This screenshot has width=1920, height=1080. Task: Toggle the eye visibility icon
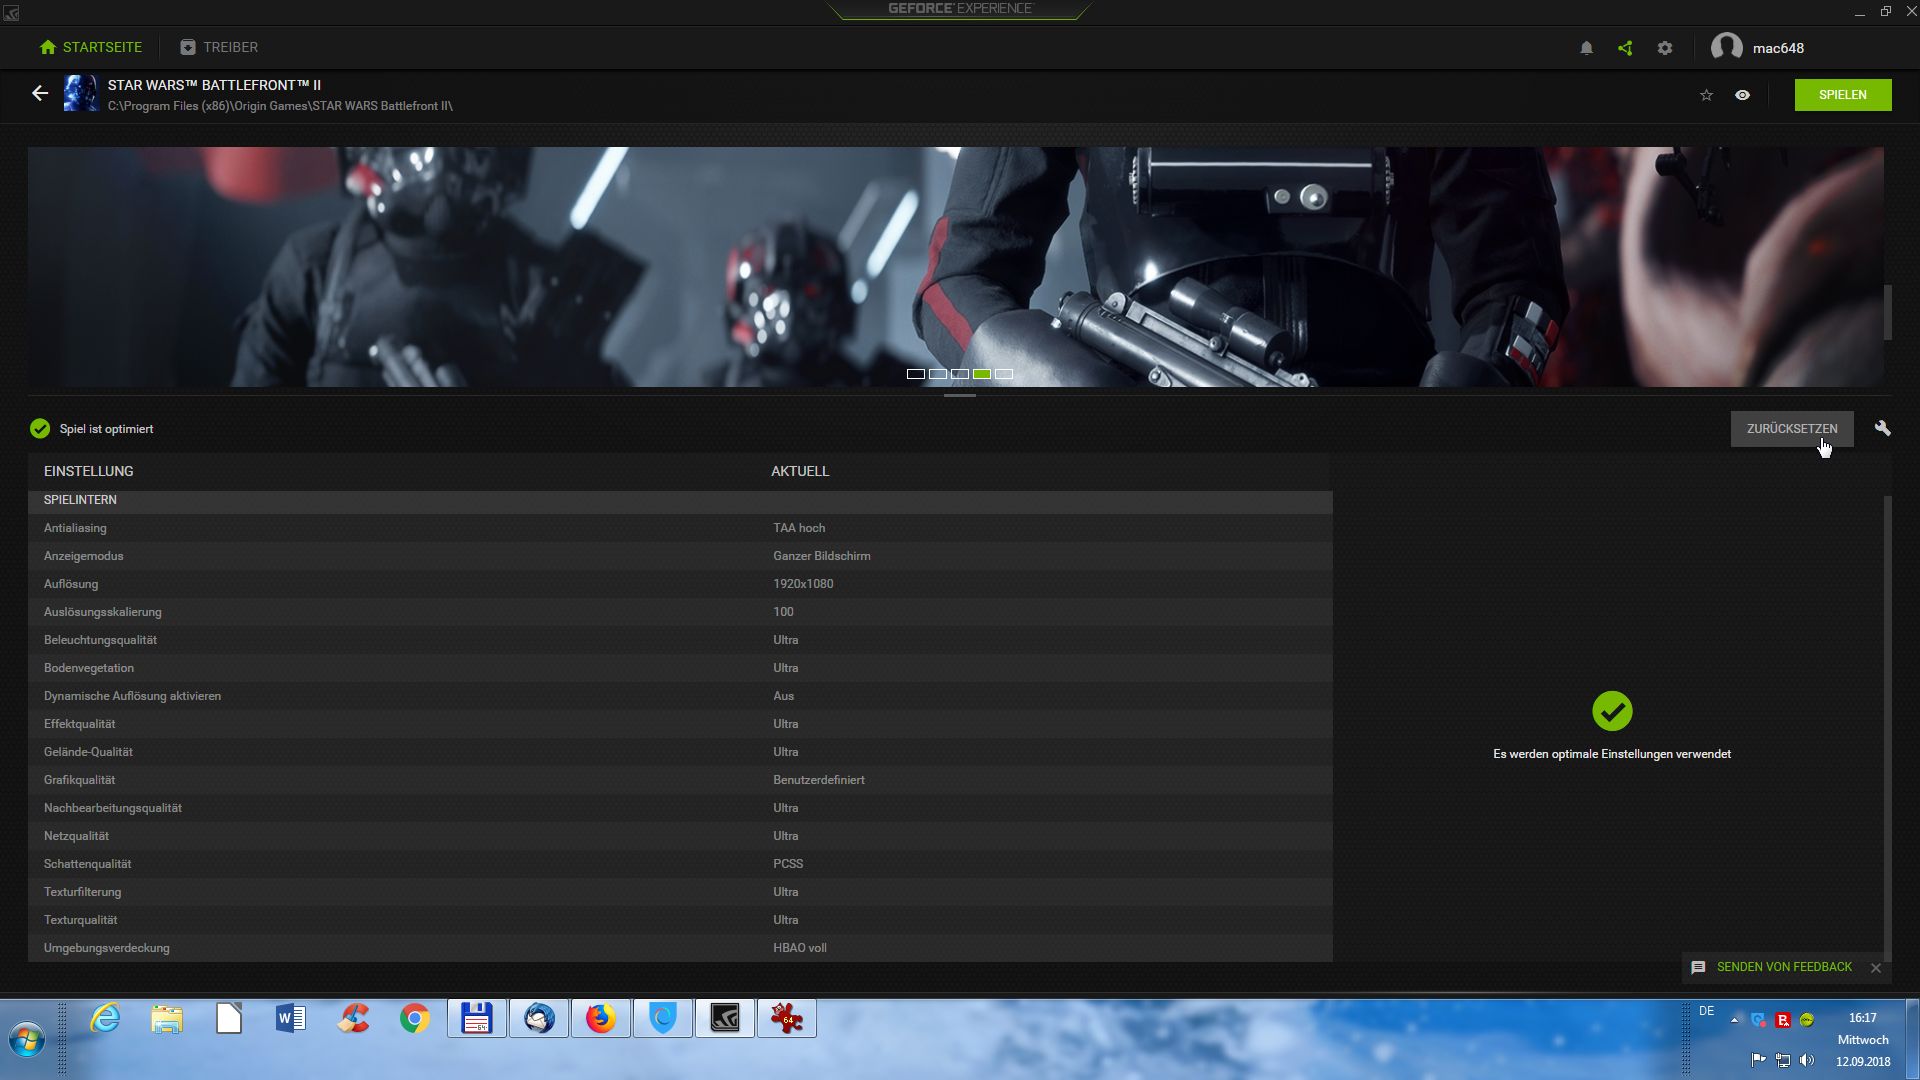1742,95
